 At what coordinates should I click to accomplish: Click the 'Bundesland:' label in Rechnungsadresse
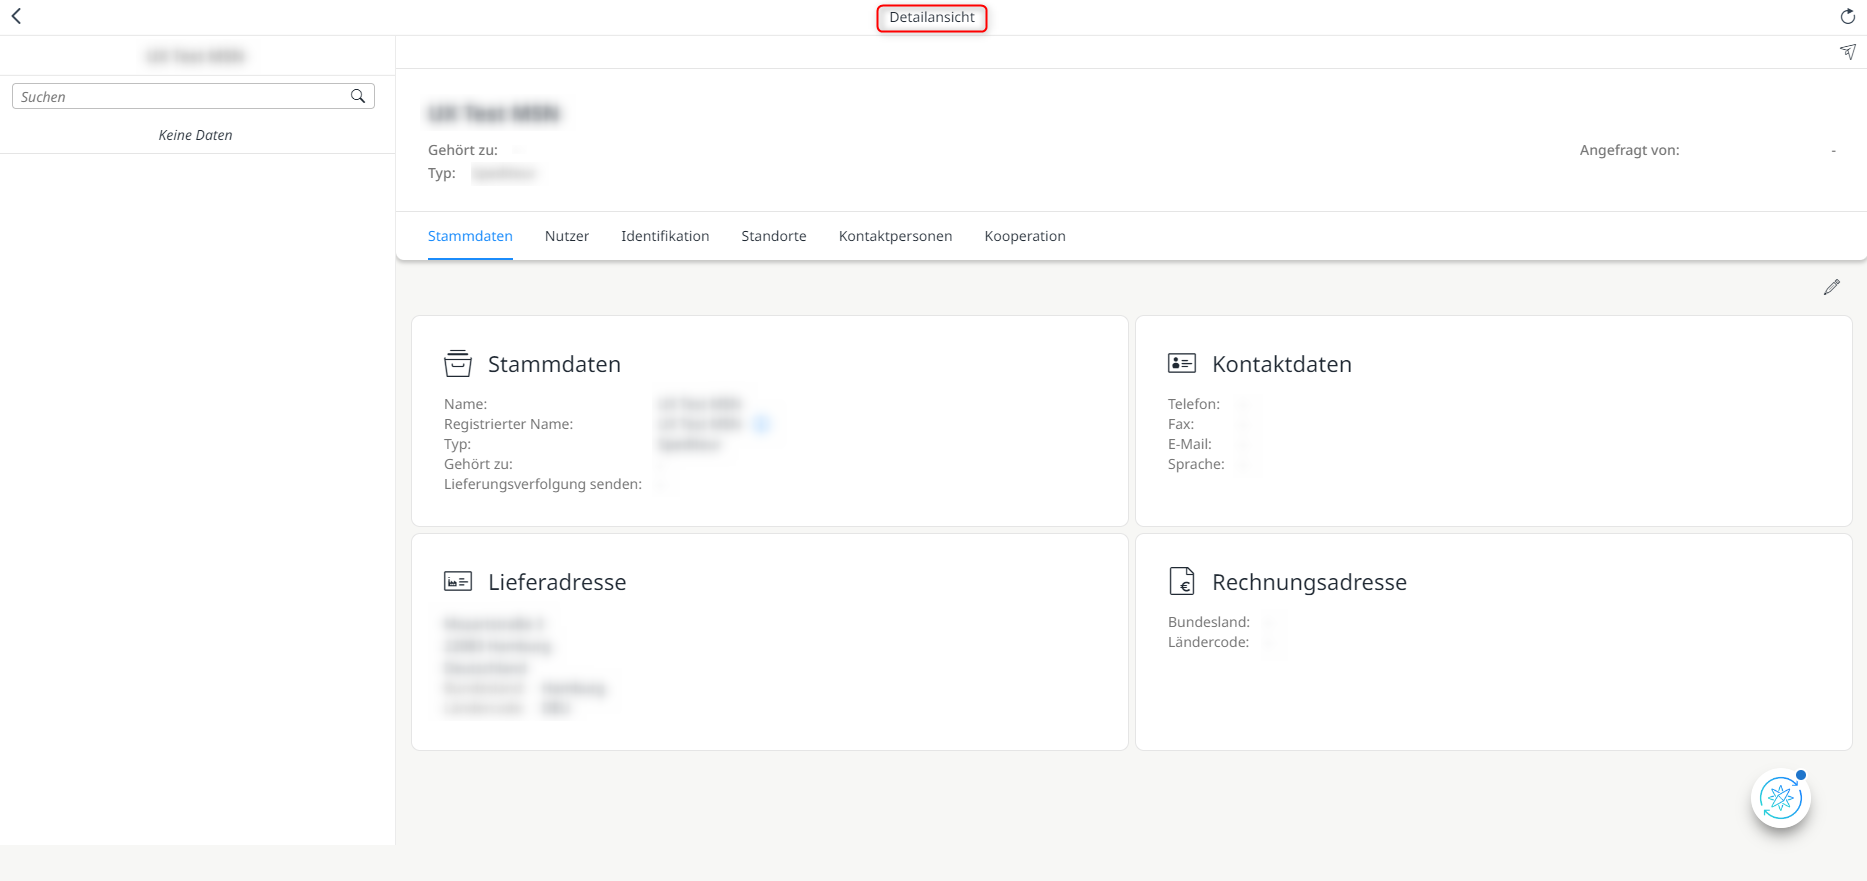point(1209,622)
